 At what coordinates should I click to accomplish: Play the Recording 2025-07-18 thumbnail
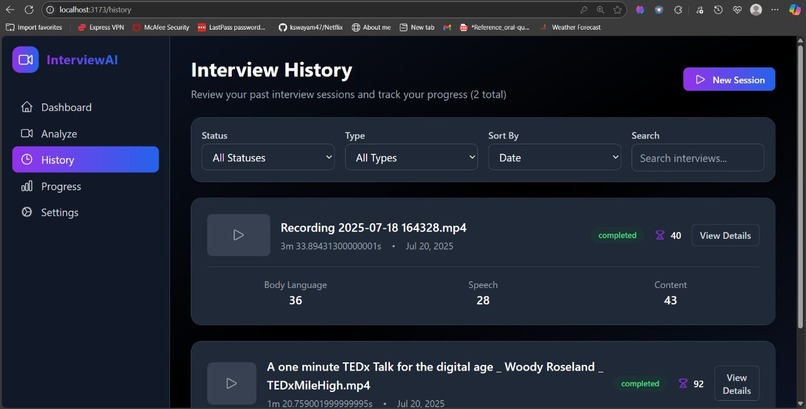click(239, 235)
